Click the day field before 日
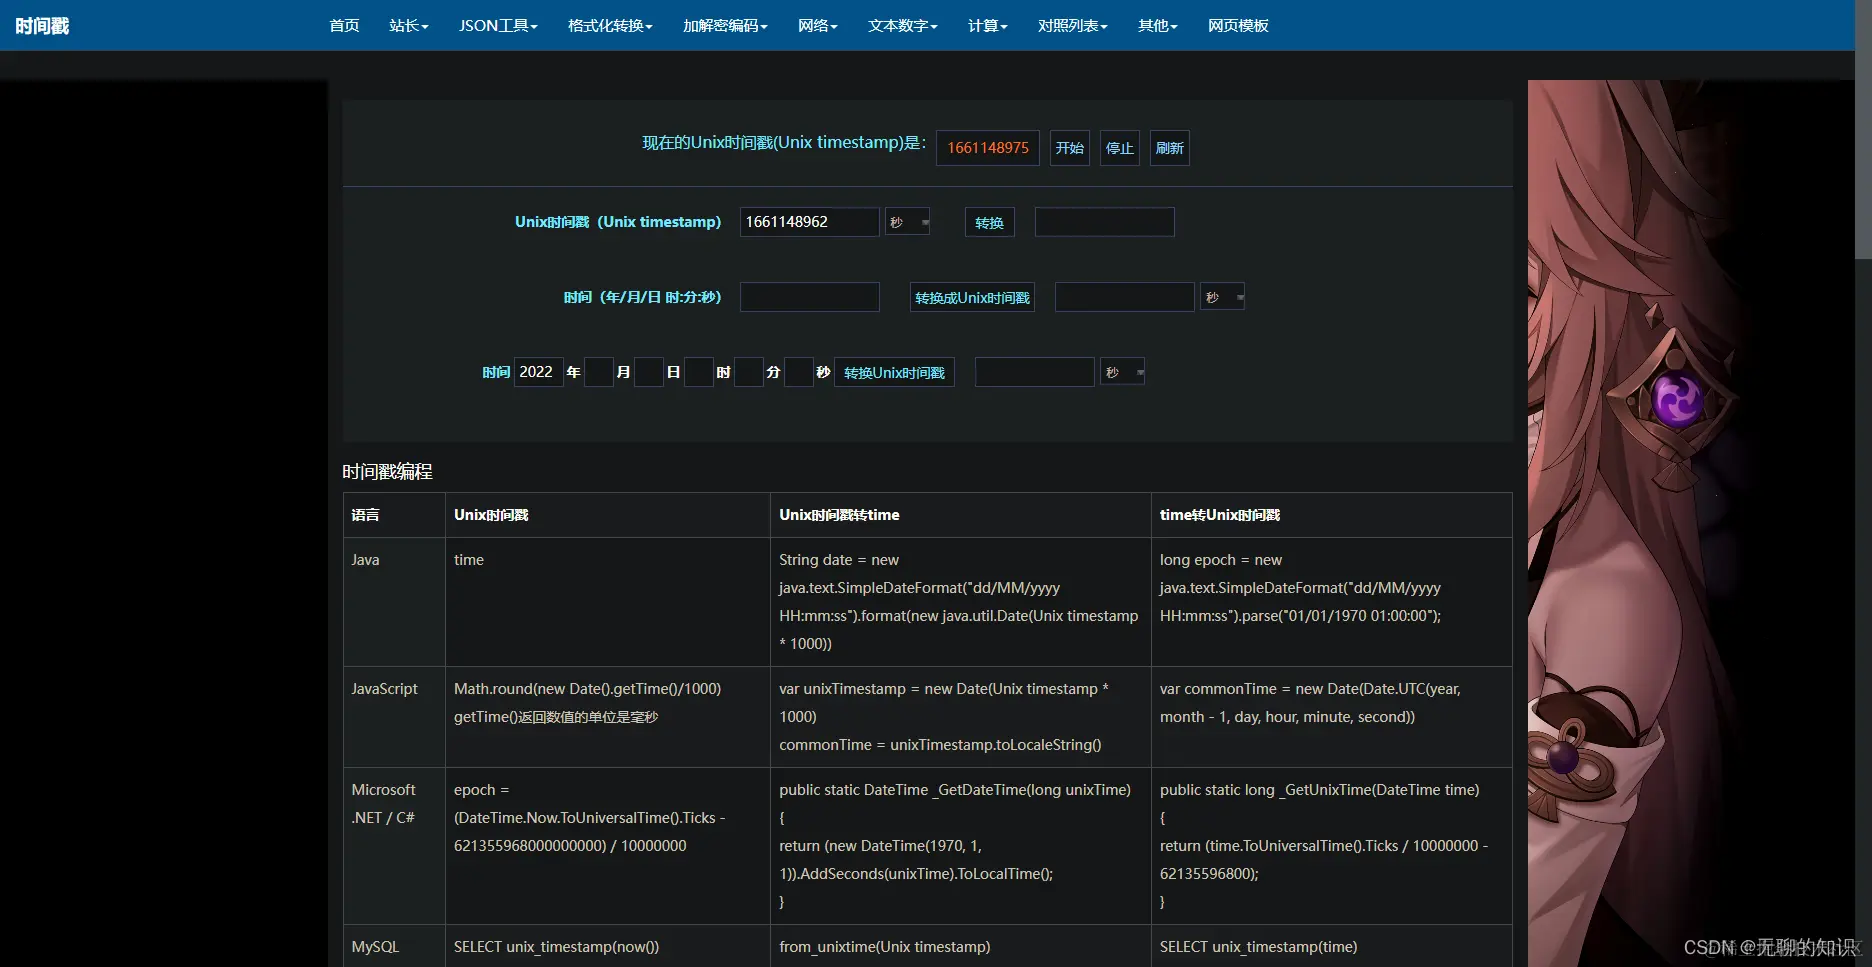 (649, 372)
